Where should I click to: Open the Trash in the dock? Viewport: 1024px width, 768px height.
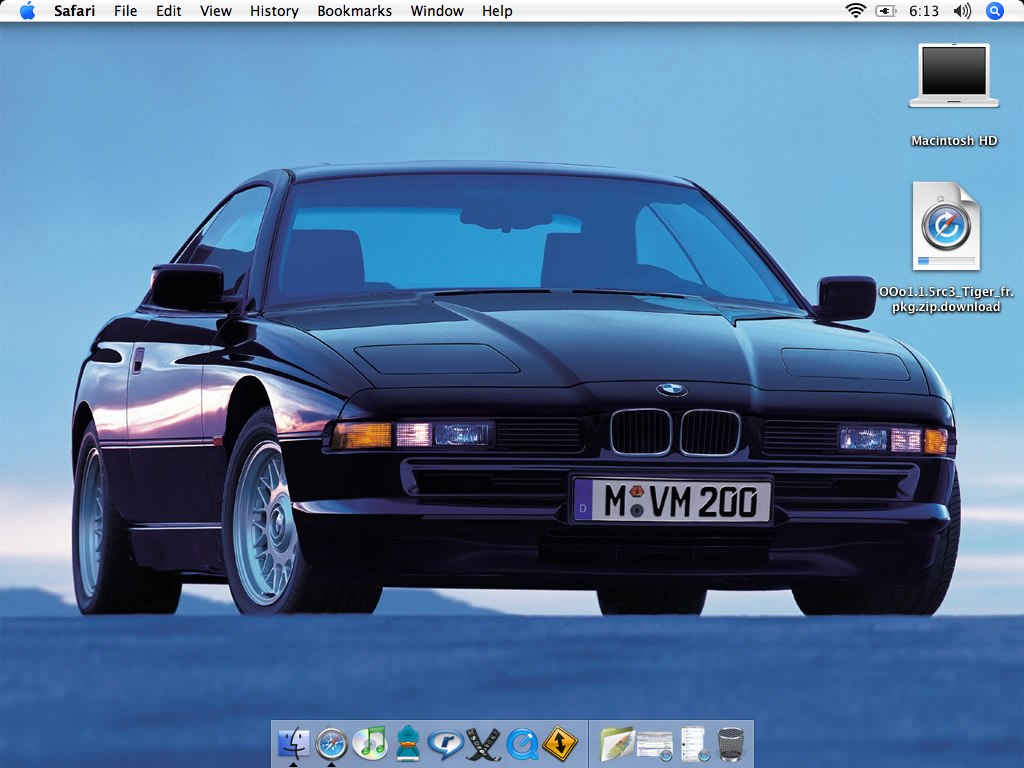coord(732,743)
